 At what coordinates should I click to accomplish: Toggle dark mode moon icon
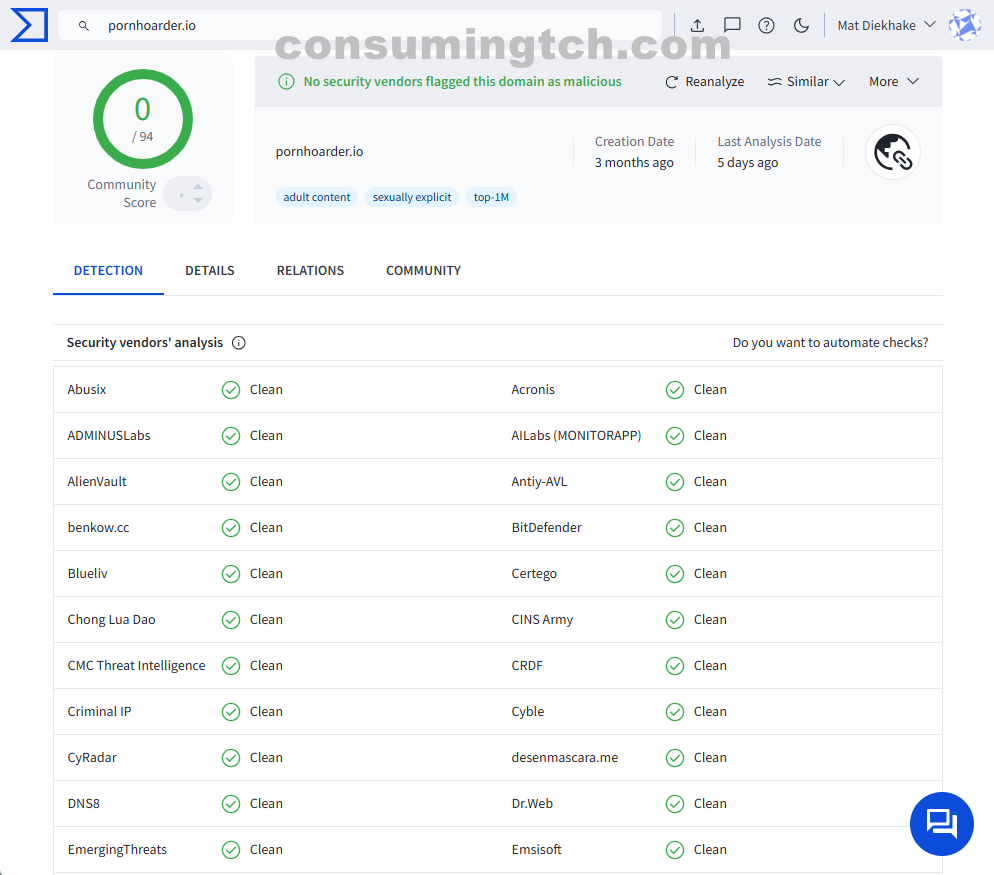(x=800, y=26)
